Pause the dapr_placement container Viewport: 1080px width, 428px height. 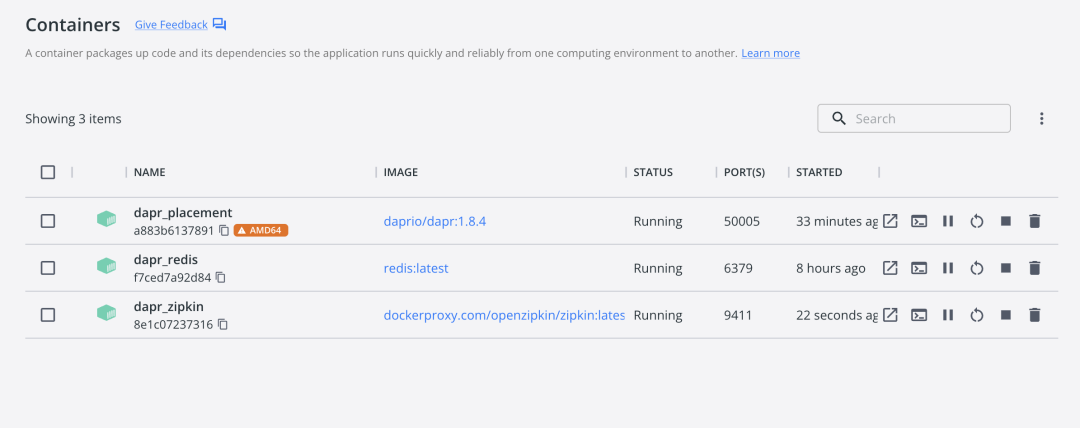pos(948,221)
